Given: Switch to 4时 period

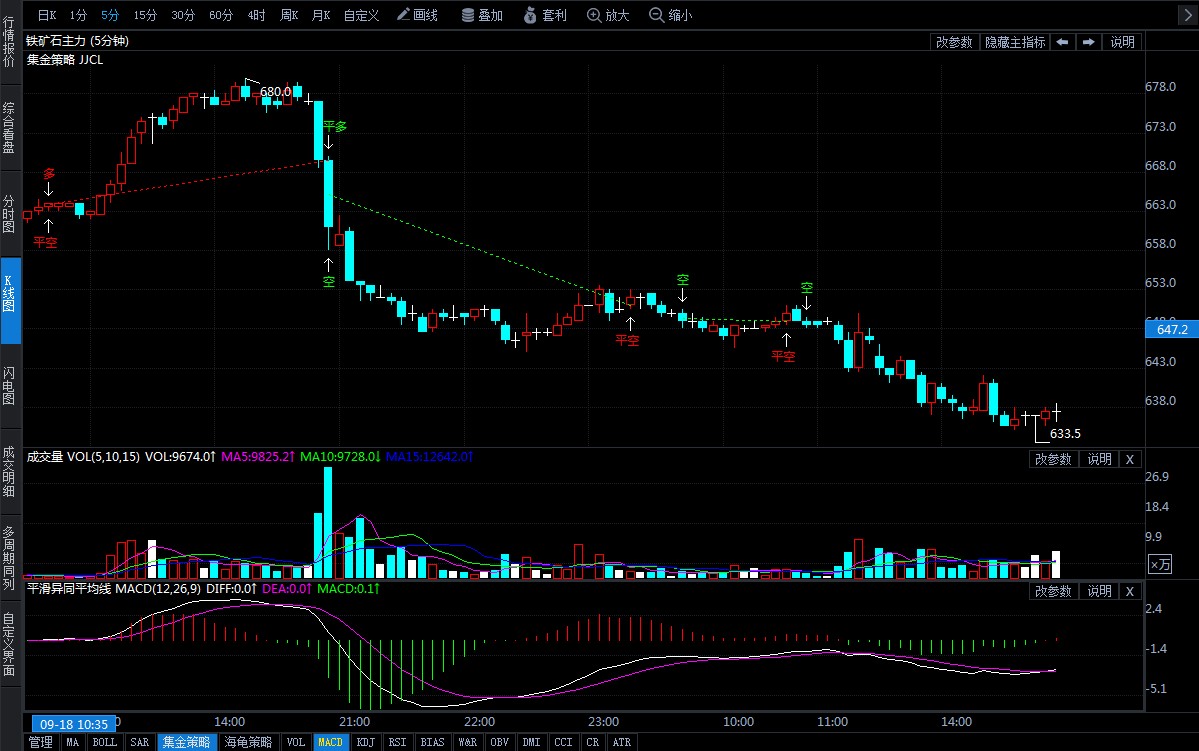Looking at the screenshot, I should pos(256,15).
